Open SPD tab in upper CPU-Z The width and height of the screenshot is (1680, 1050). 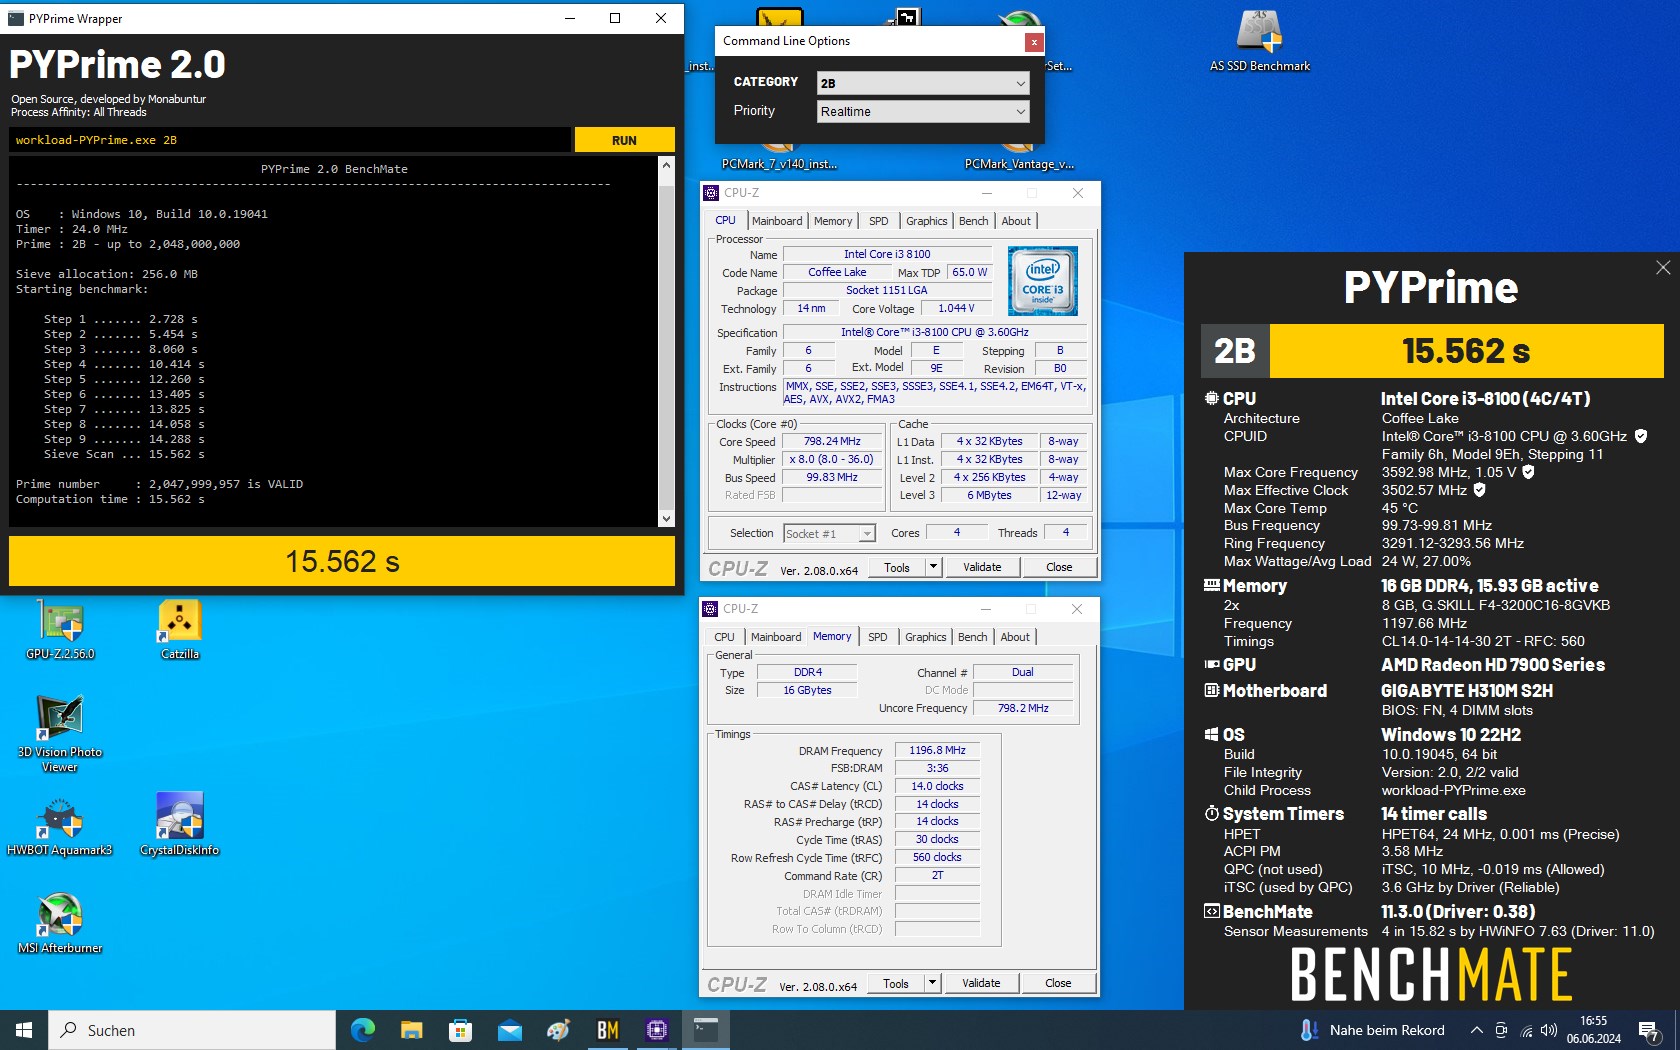[x=878, y=221]
